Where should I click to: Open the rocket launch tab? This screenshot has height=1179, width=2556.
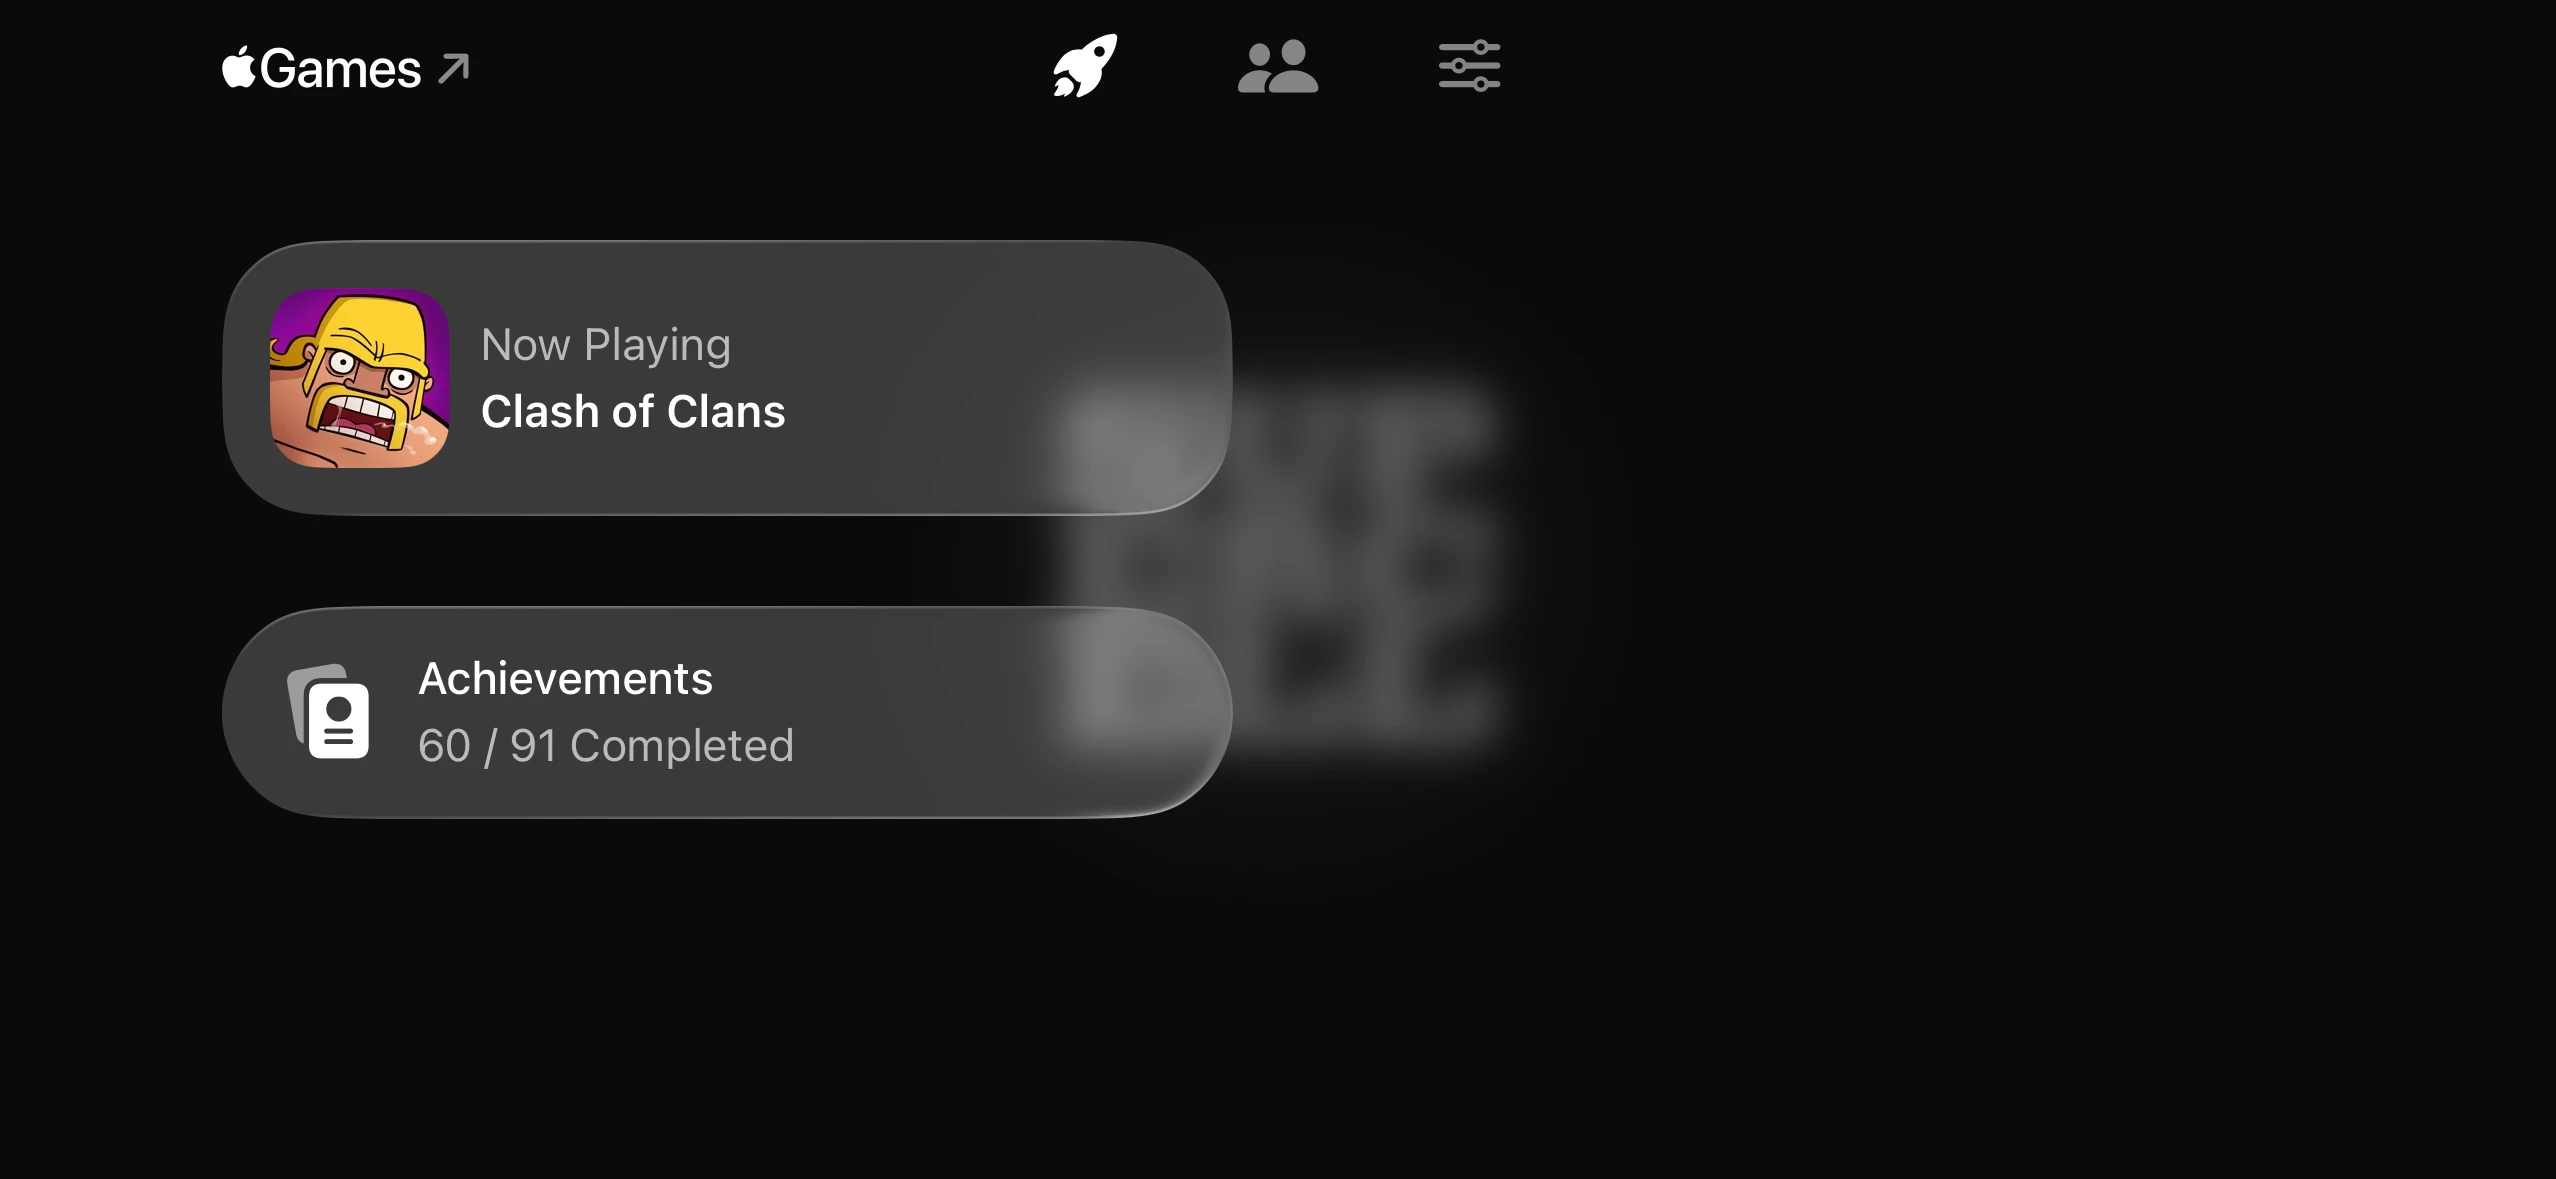coord(1085,66)
